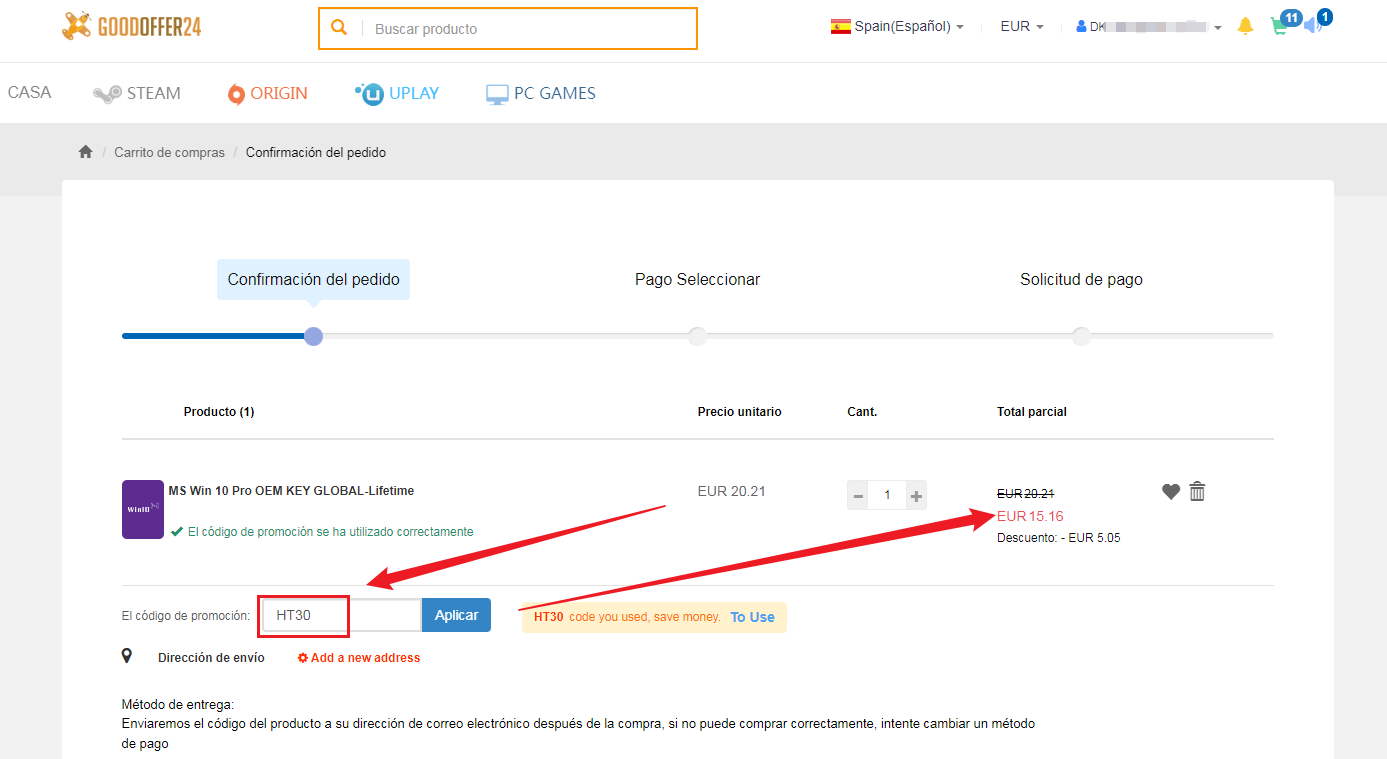The width and height of the screenshot is (1387, 759).
Task: Click the shipping address location pin icon
Action: (127, 656)
